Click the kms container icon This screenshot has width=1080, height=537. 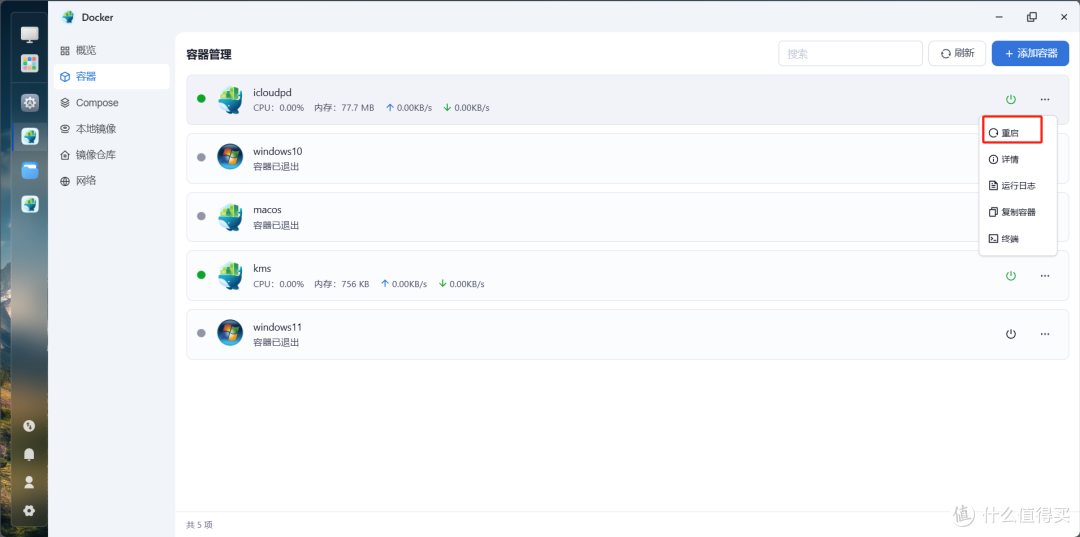coord(230,275)
